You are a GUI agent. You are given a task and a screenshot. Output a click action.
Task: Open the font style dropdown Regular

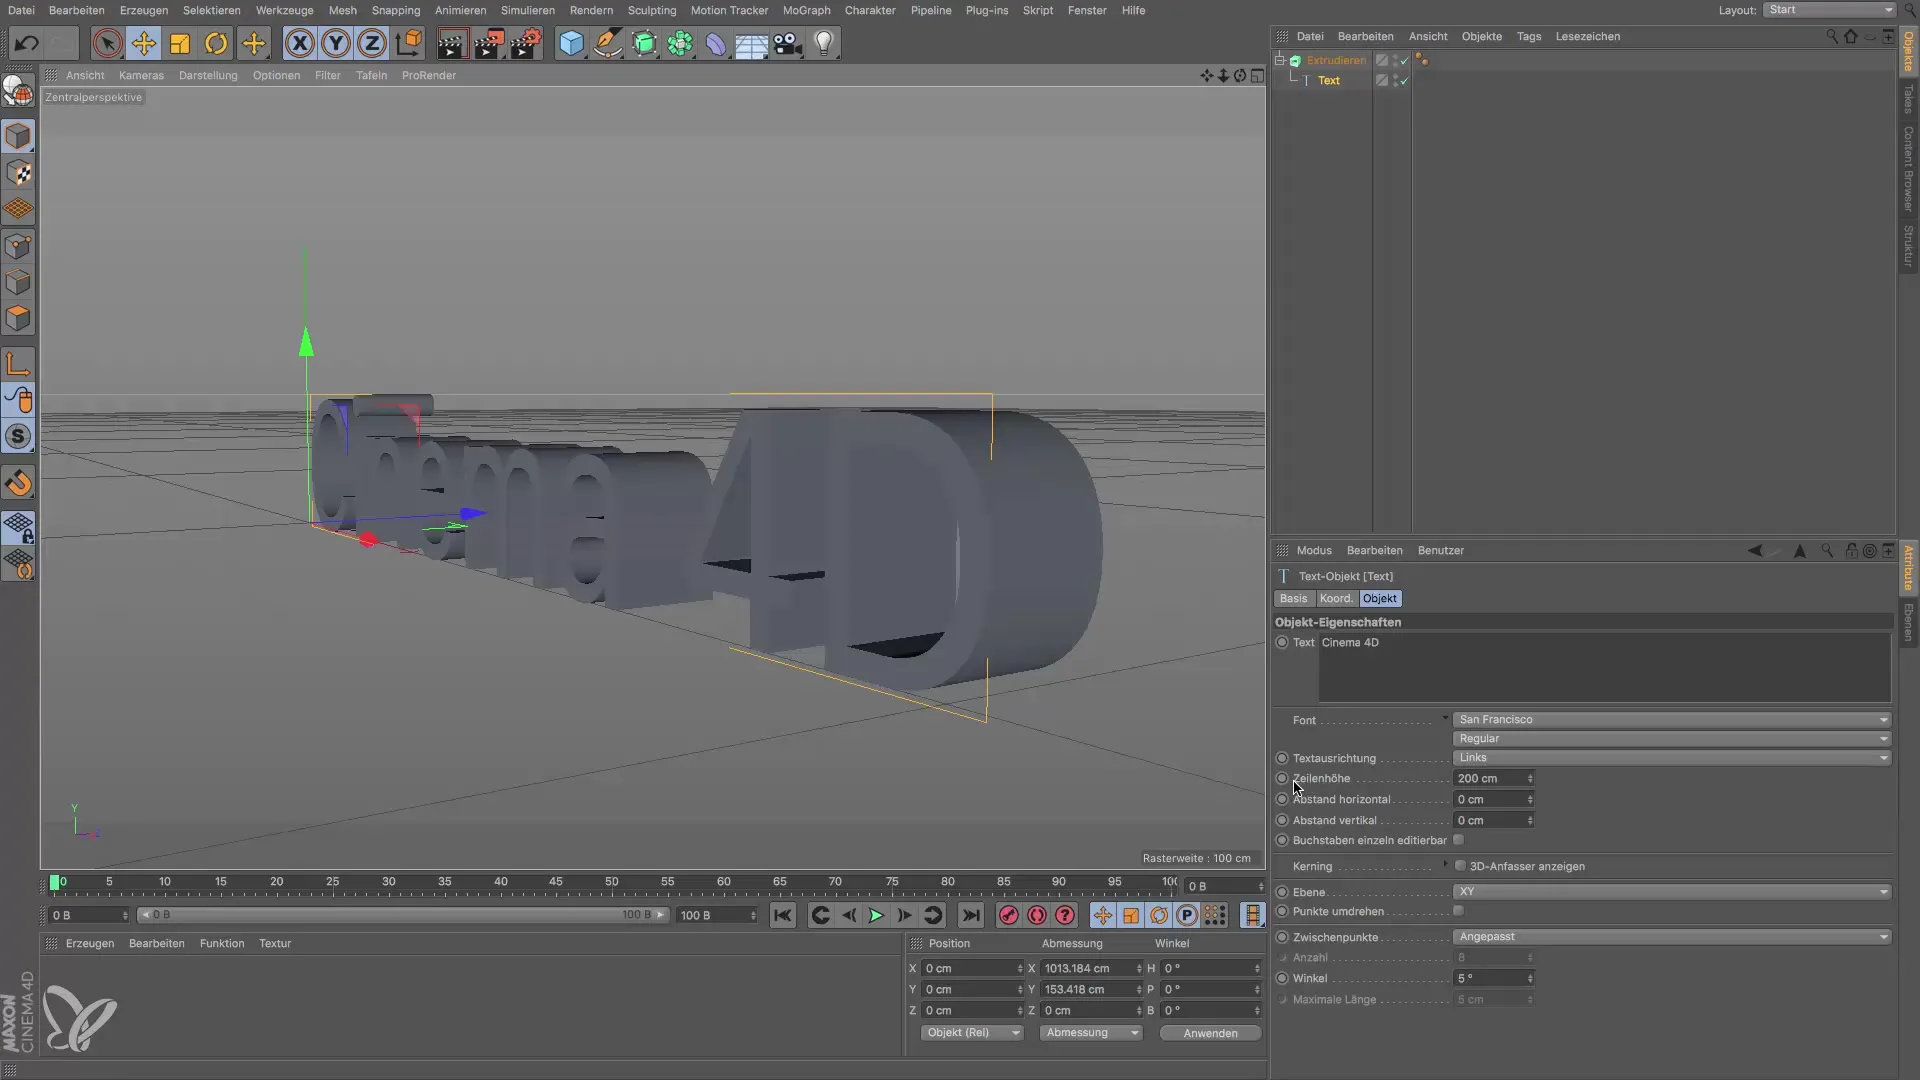click(1671, 739)
